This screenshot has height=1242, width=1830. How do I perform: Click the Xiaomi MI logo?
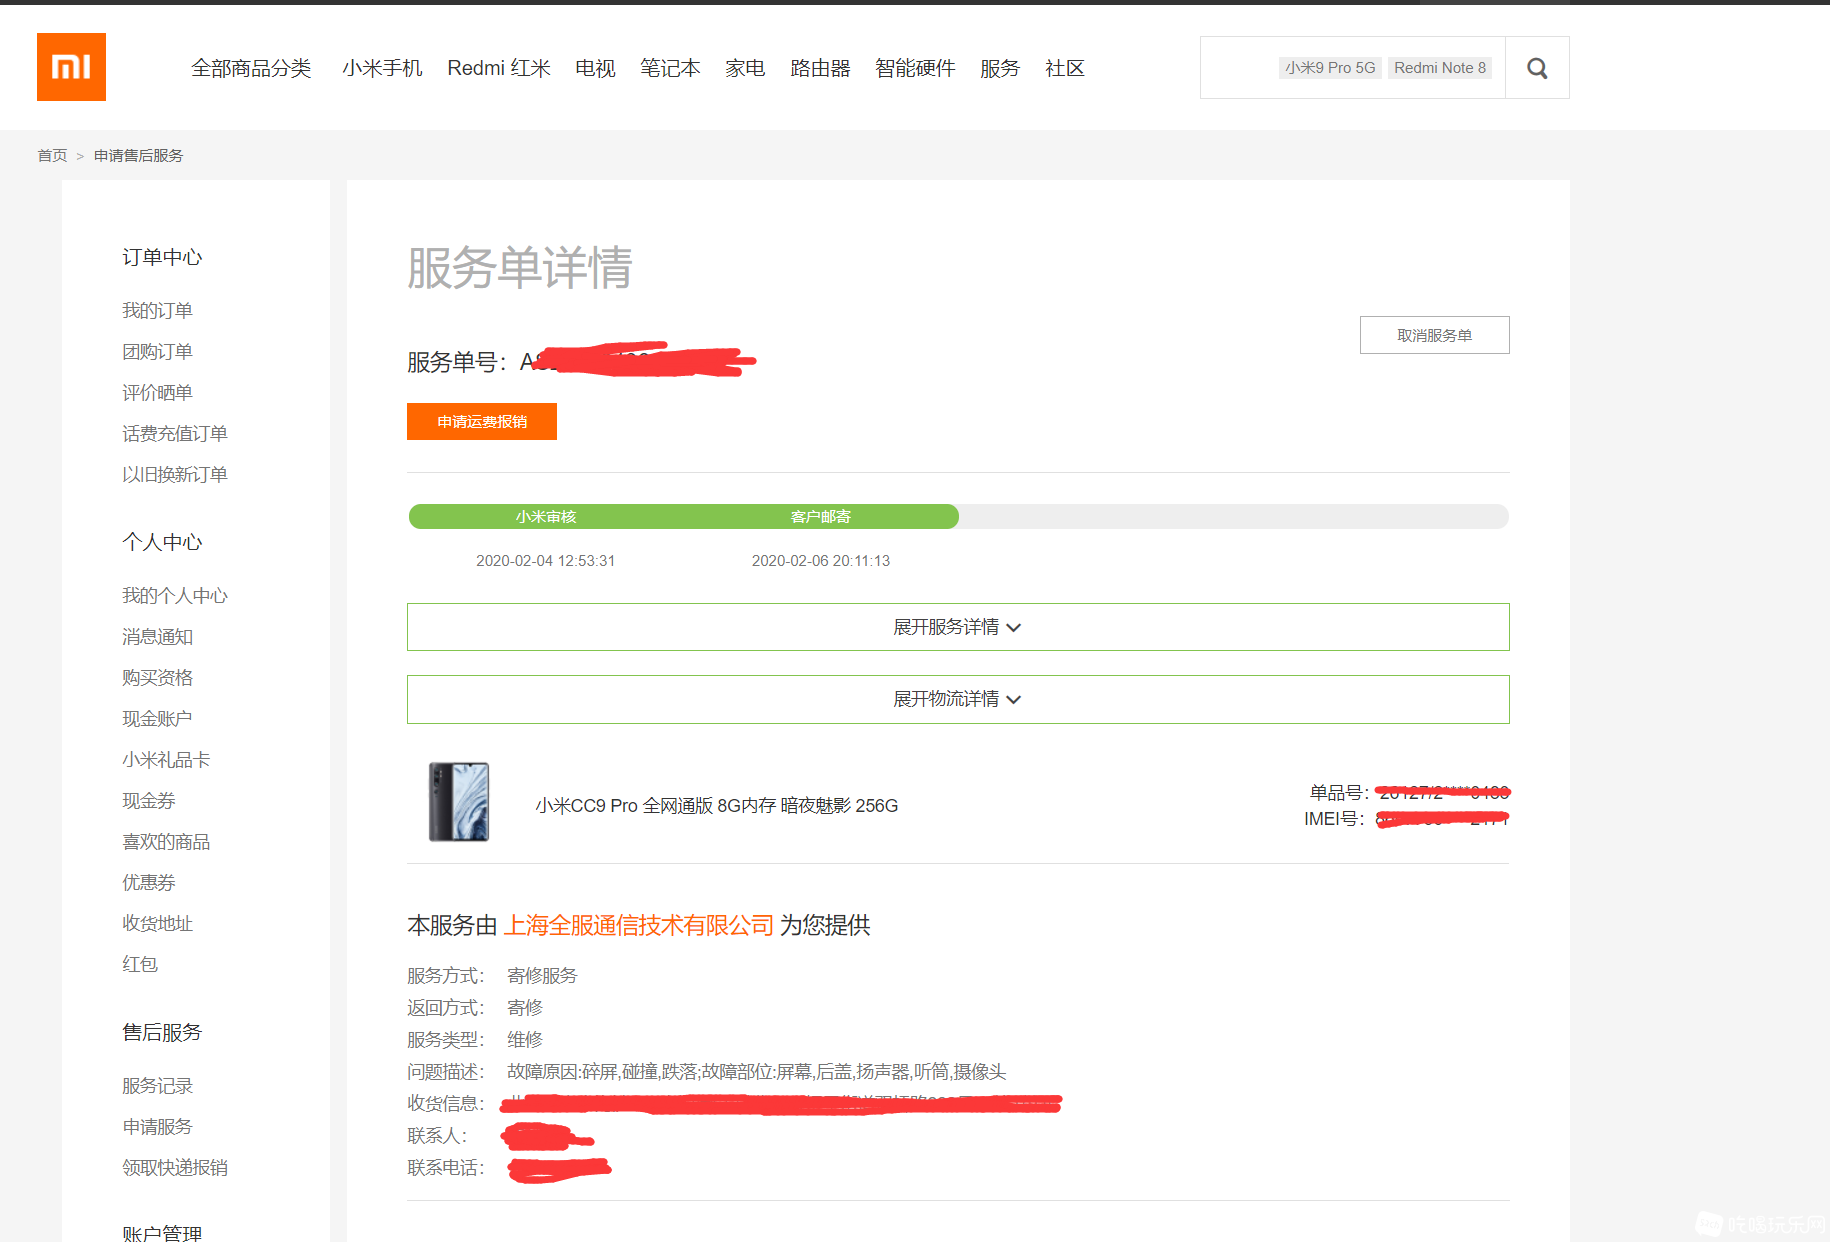71,67
